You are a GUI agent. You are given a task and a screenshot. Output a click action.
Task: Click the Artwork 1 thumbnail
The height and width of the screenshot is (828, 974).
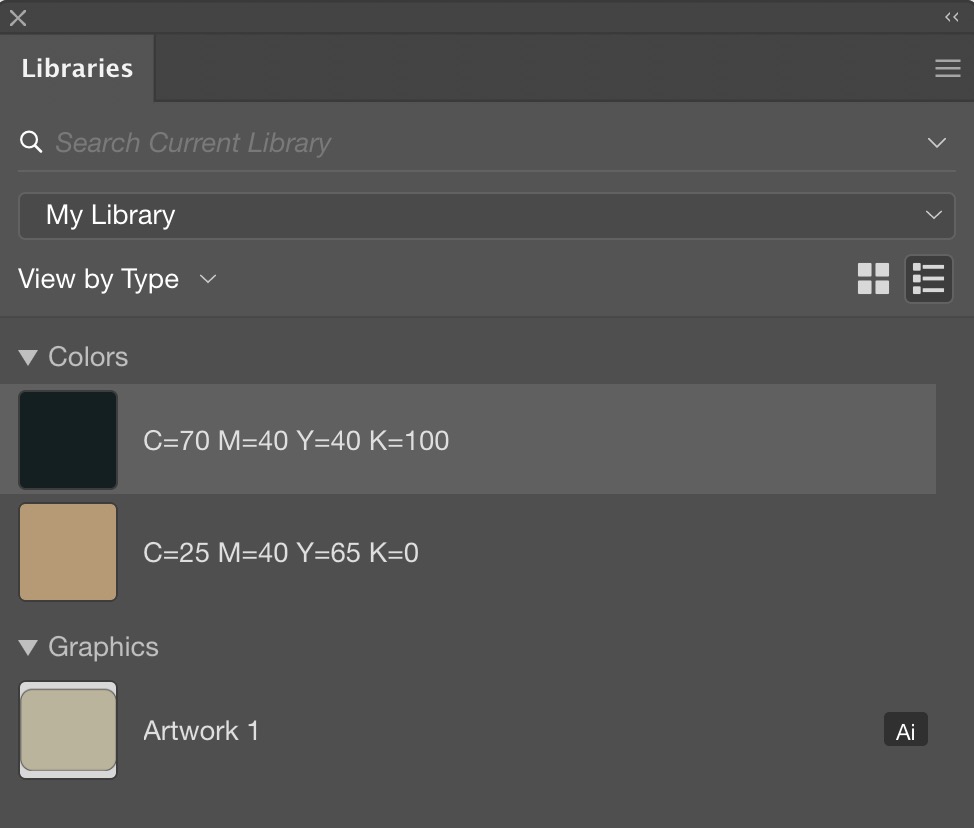pos(68,730)
